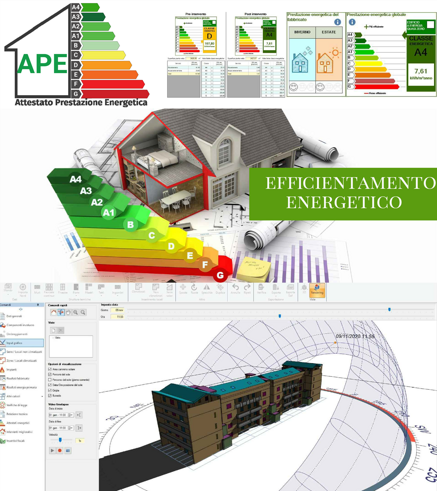The height and width of the screenshot is (491, 437).
Task: Click the Ora time input field
Action: 117,316
